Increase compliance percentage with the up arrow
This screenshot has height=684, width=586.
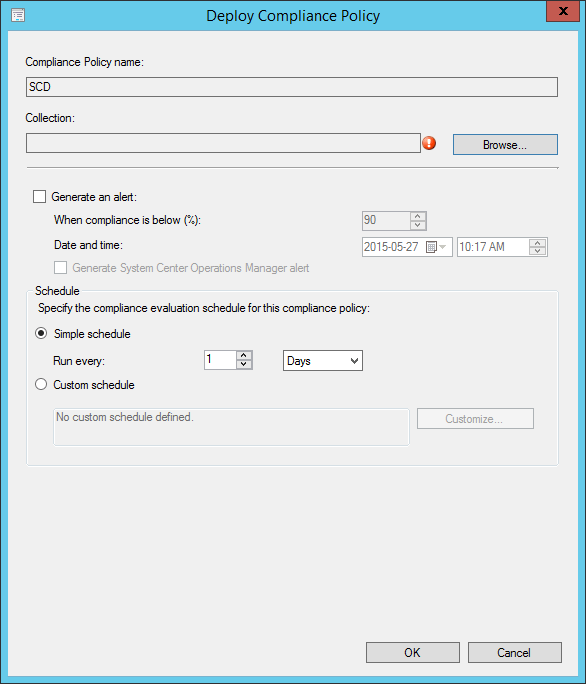[x=418, y=216]
